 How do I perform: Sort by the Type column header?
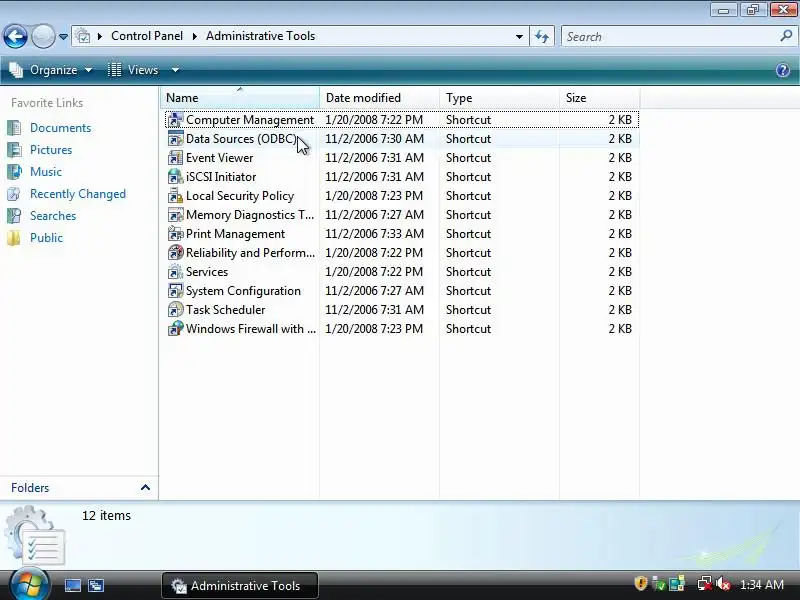point(499,97)
